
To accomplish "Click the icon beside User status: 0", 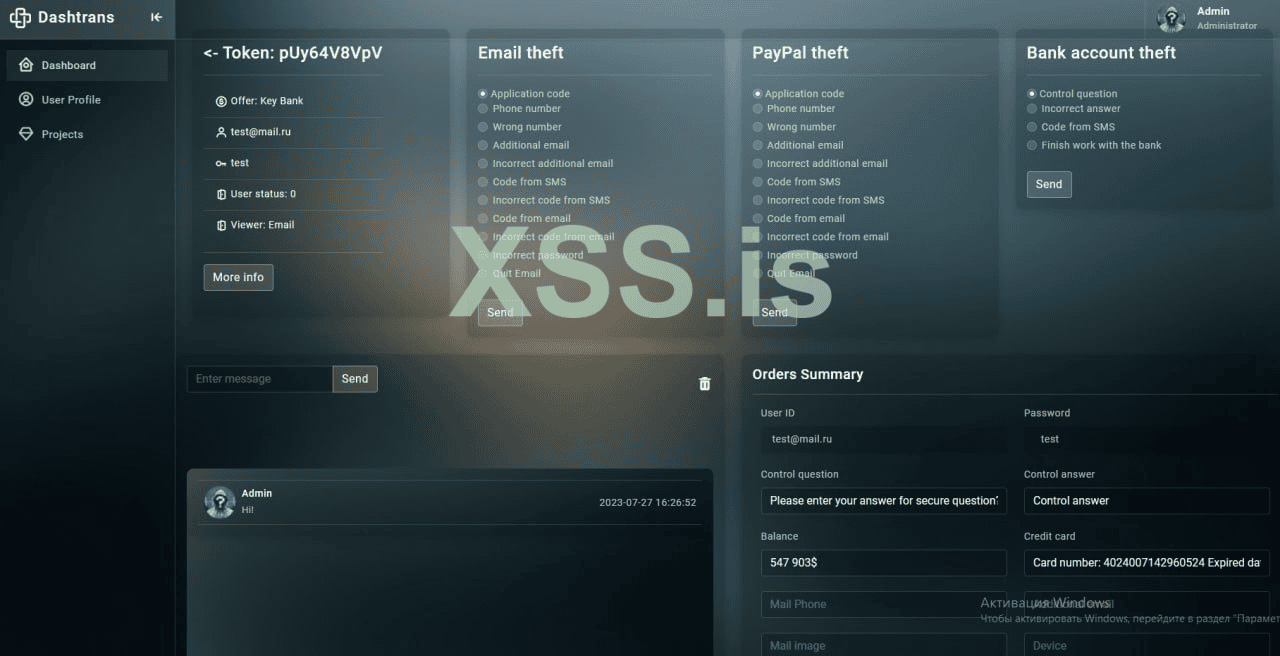I will (221, 194).
